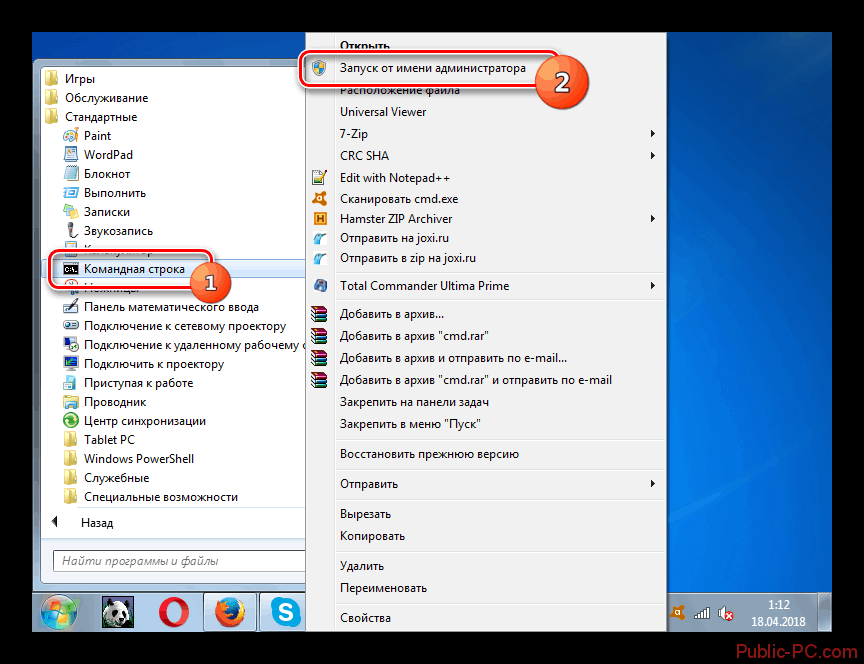Image resolution: width=864 pixels, height=664 pixels.
Task: Choose Run as administrator option
Action: click(432, 69)
